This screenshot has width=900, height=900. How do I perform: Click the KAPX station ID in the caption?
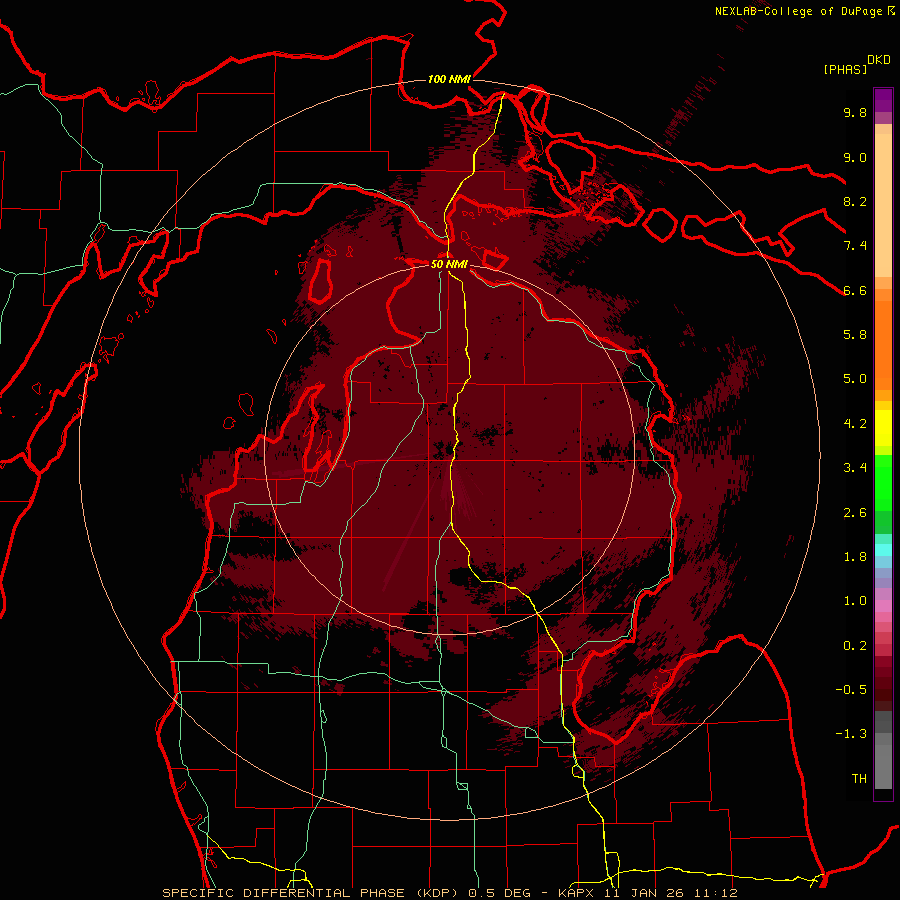click(x=578, y=893)
